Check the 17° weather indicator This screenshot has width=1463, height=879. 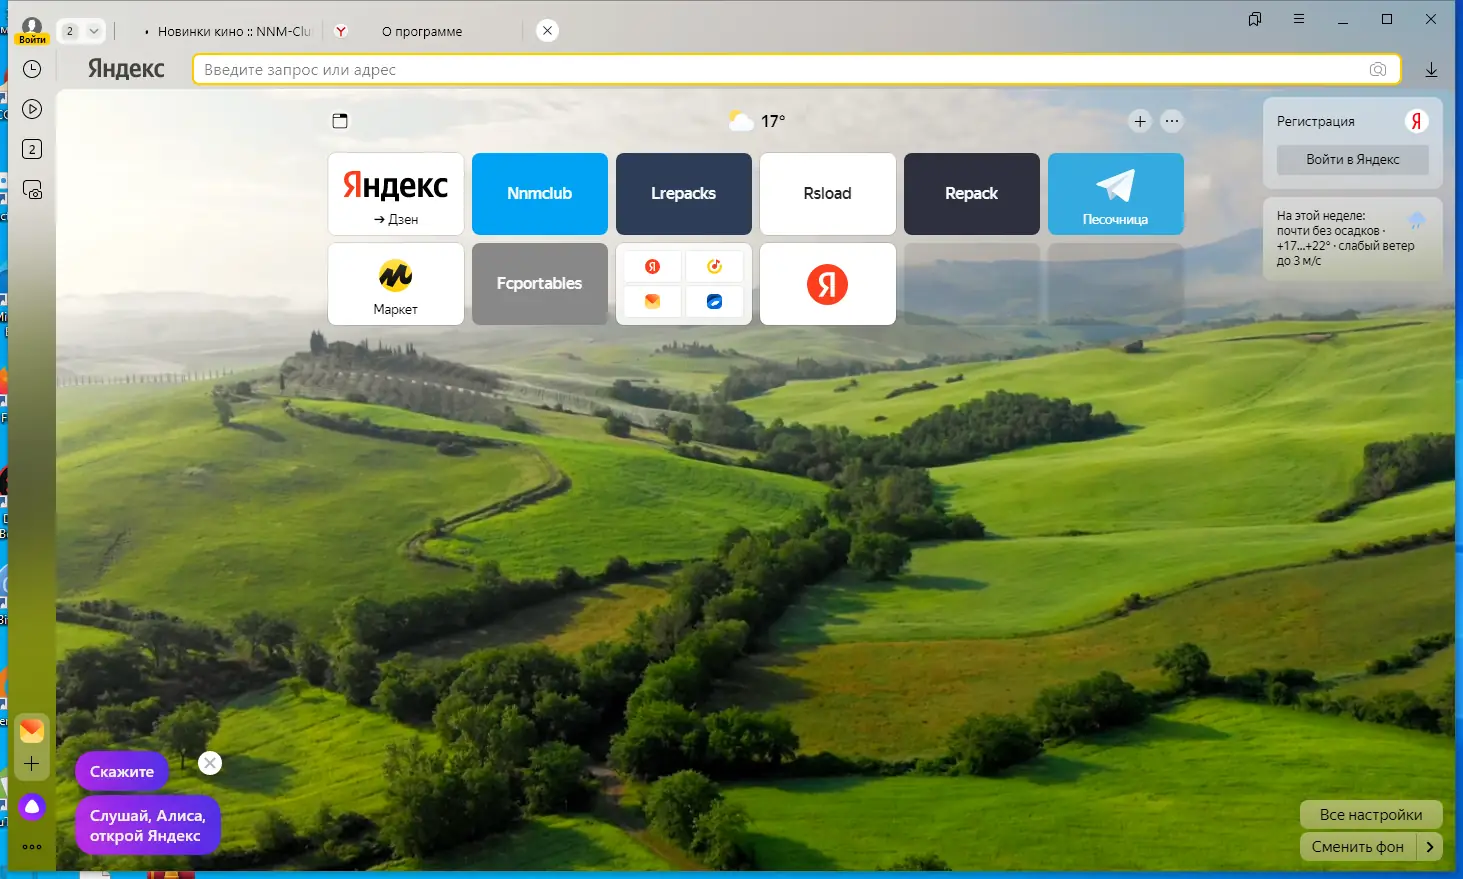757,121
